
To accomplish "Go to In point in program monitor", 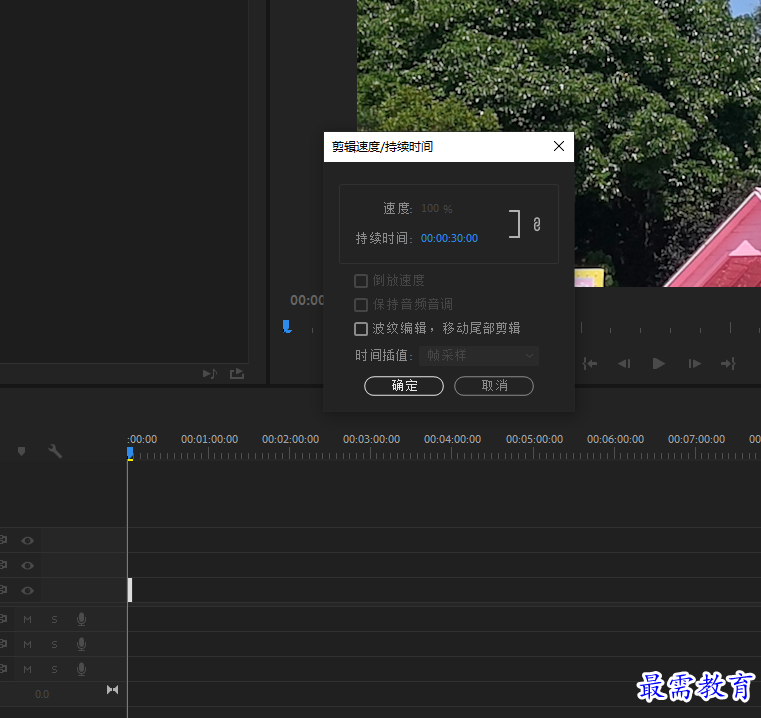I will (590, 363).
